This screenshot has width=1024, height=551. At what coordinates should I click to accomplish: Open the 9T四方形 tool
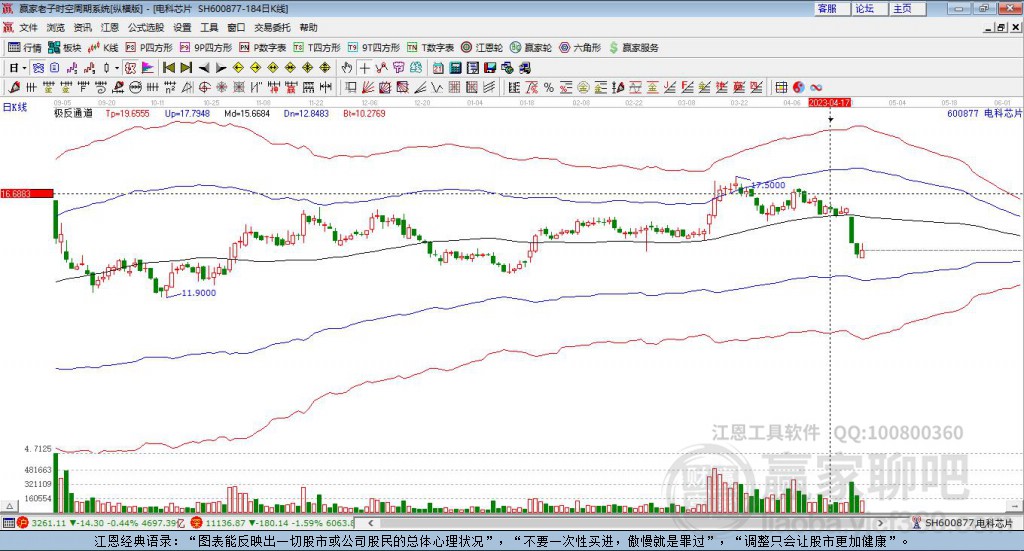[374, 48]
